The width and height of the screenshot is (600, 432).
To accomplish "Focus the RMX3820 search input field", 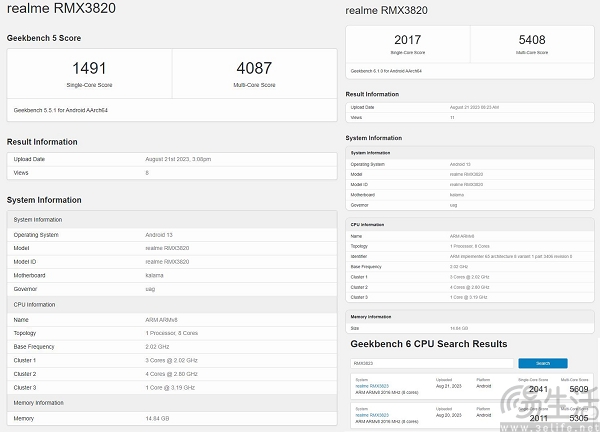I will pos(432,363).
